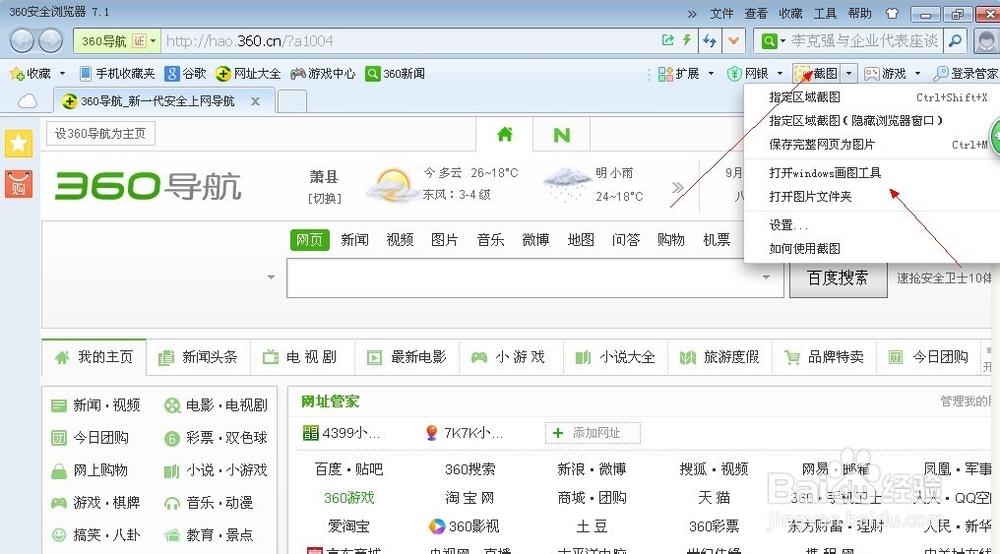Click the 截图 screenshot toolbar button
Screen dimensions: 1000x554
click(817, 73)
